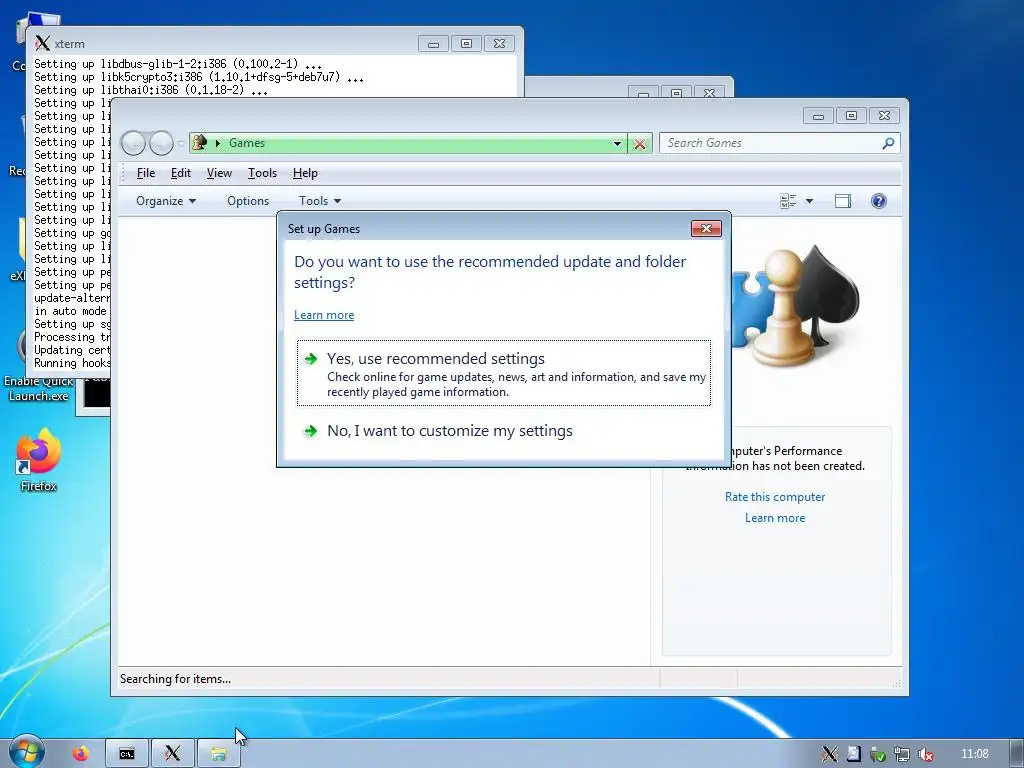Image resolution: width=1024 pixels, height=768 pixels.
Task: Launch Firefox from the taskbar
Action: pos(80,754)
